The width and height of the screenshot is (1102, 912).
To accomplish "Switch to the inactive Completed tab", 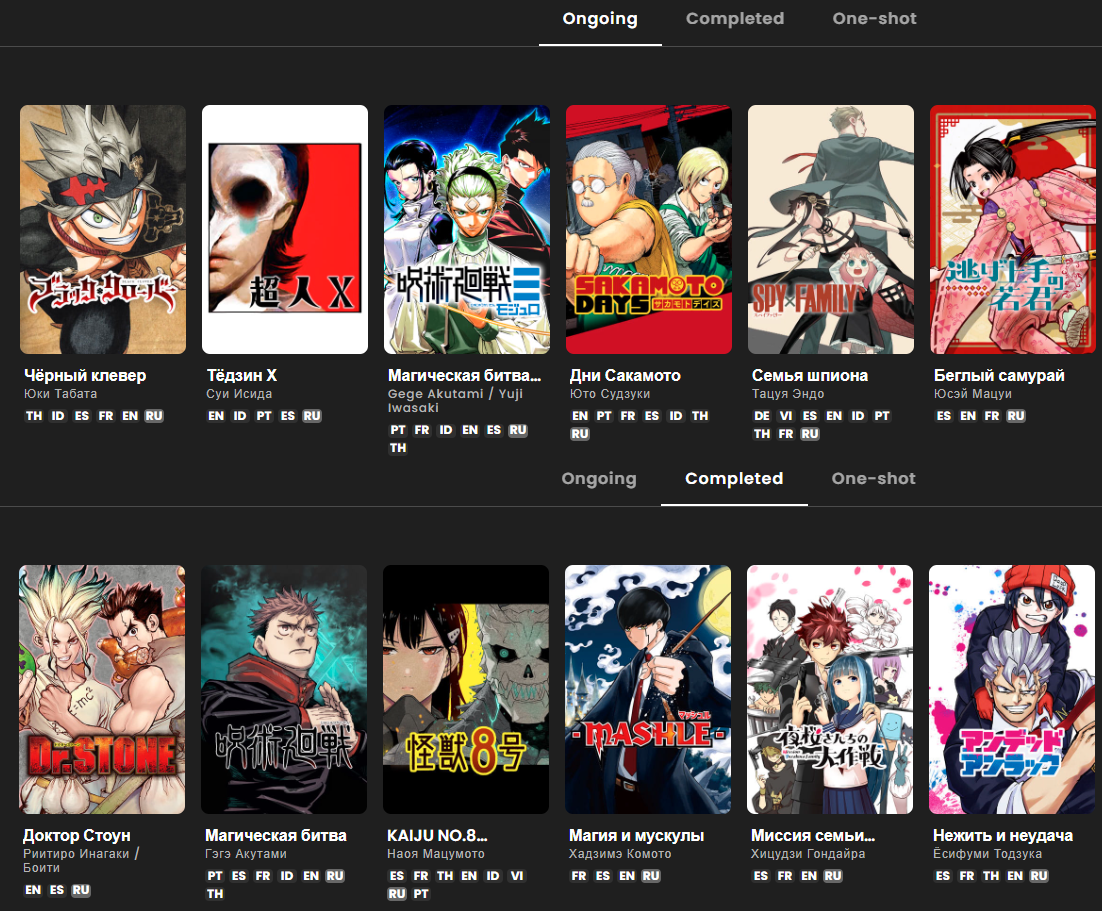I will (734, 19).
